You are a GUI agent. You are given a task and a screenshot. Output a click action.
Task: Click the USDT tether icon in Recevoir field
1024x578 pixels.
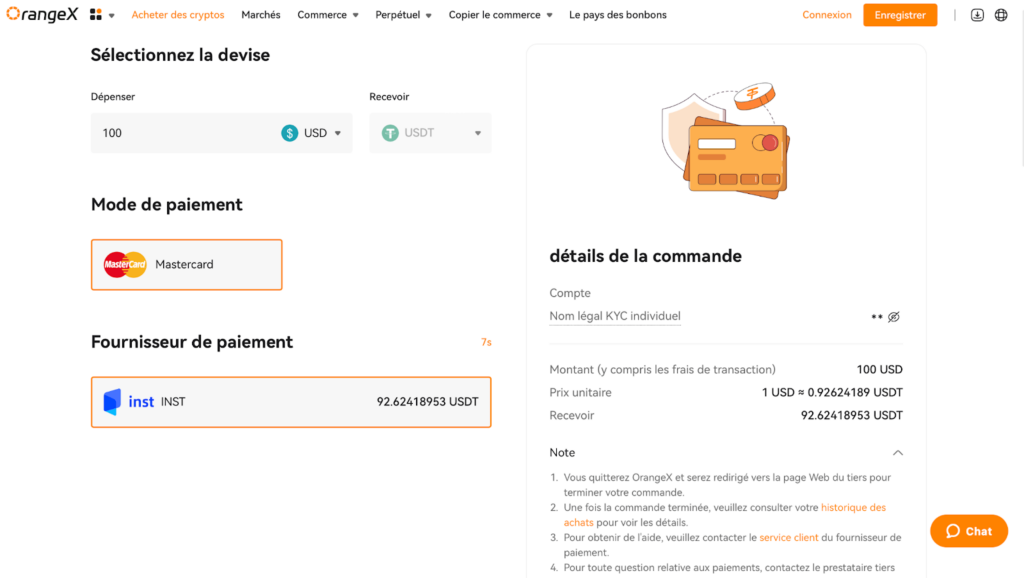click(x=390, y=132)
